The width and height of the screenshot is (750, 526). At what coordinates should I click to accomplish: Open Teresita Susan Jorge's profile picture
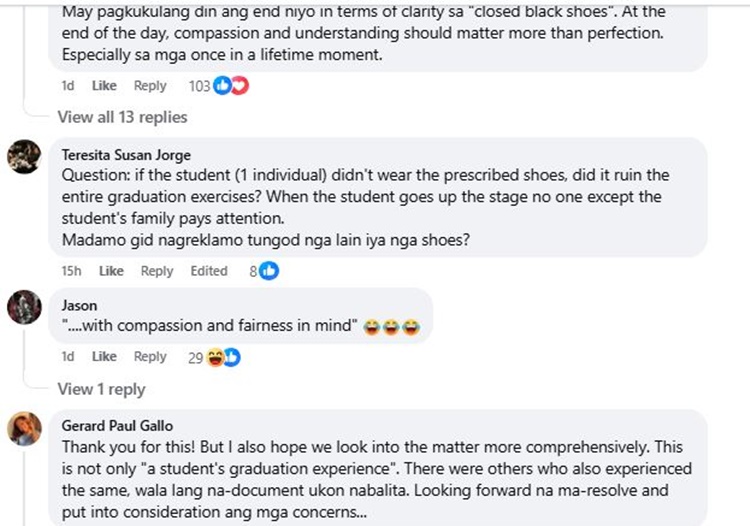[x=24, y=157]
